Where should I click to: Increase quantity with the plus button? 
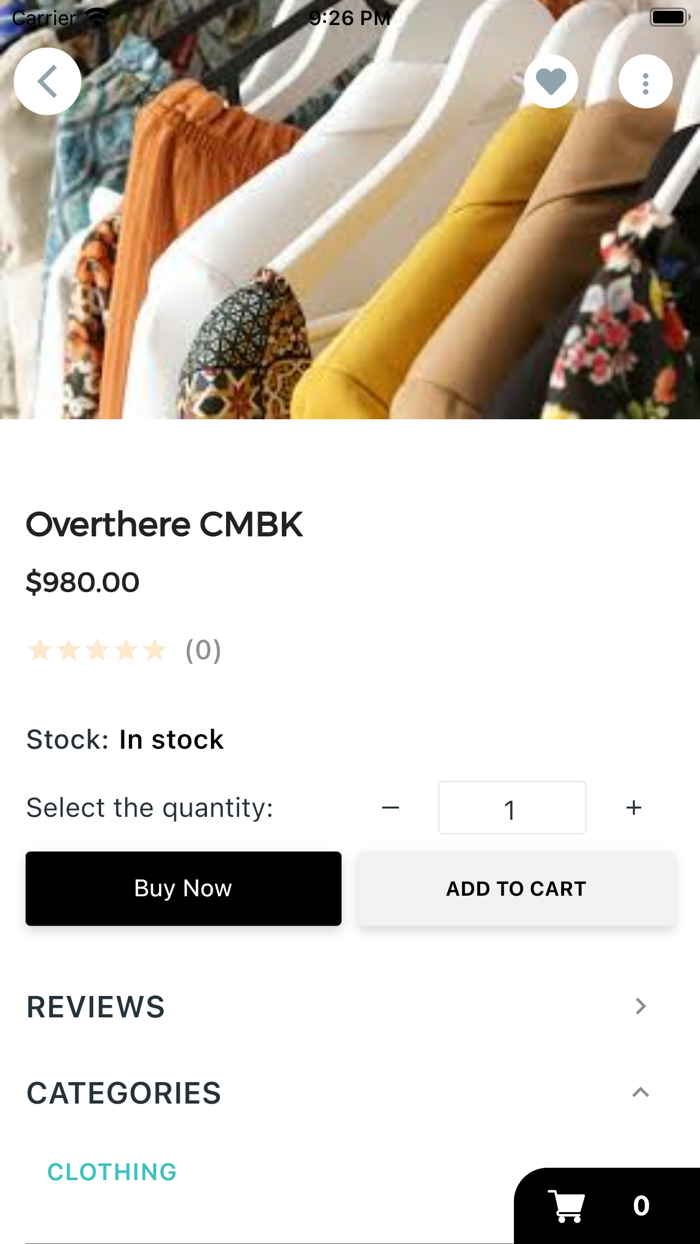[633, 808]
